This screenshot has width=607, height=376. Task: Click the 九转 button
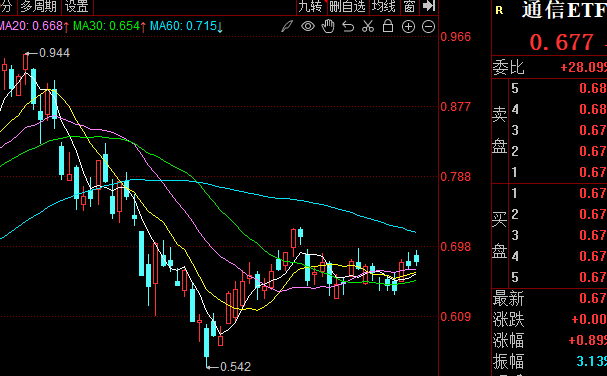(311, 6)
